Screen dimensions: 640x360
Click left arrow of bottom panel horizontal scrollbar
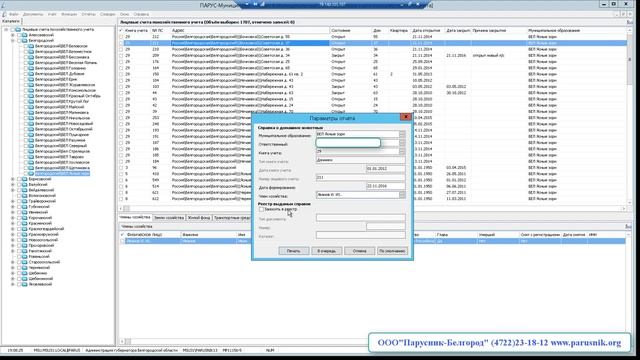[122, 341]
